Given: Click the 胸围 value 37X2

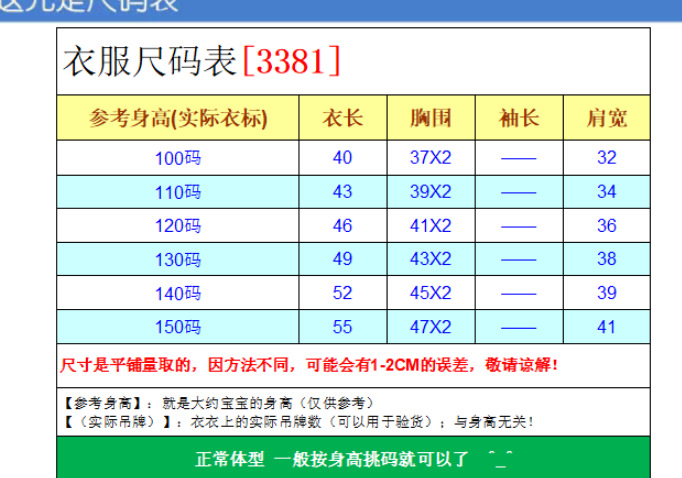Looking at the screenshot, I should coord(431,157).
